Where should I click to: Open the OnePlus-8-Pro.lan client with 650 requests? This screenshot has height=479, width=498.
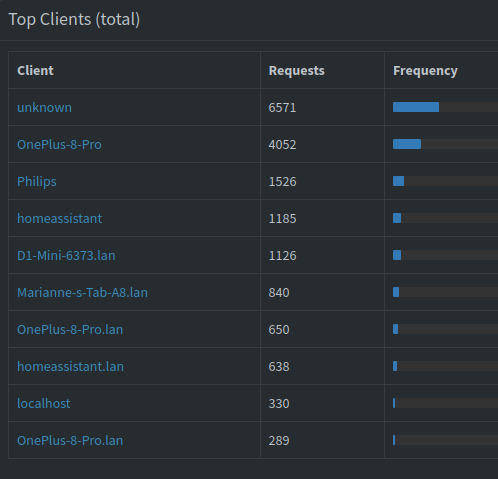click(70, 329)
